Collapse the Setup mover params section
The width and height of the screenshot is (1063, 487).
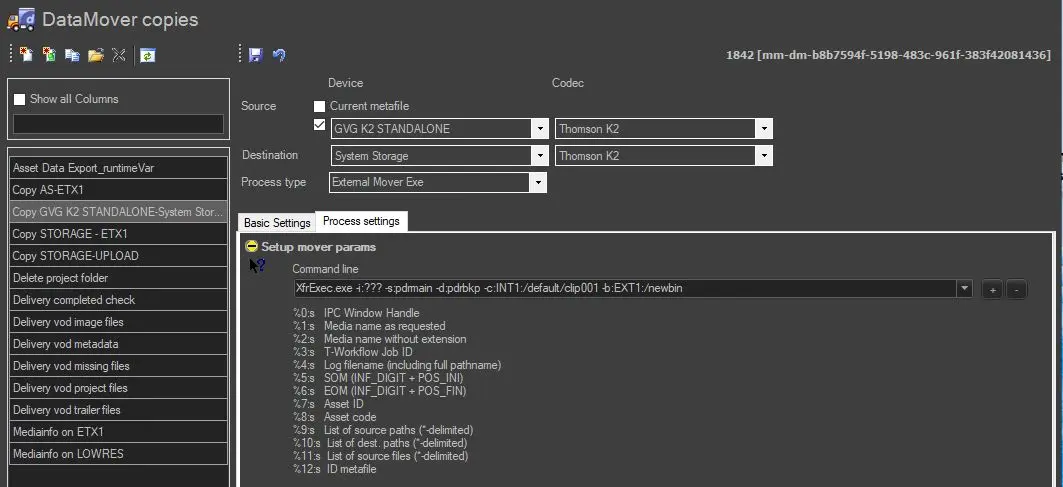(252, 246)
